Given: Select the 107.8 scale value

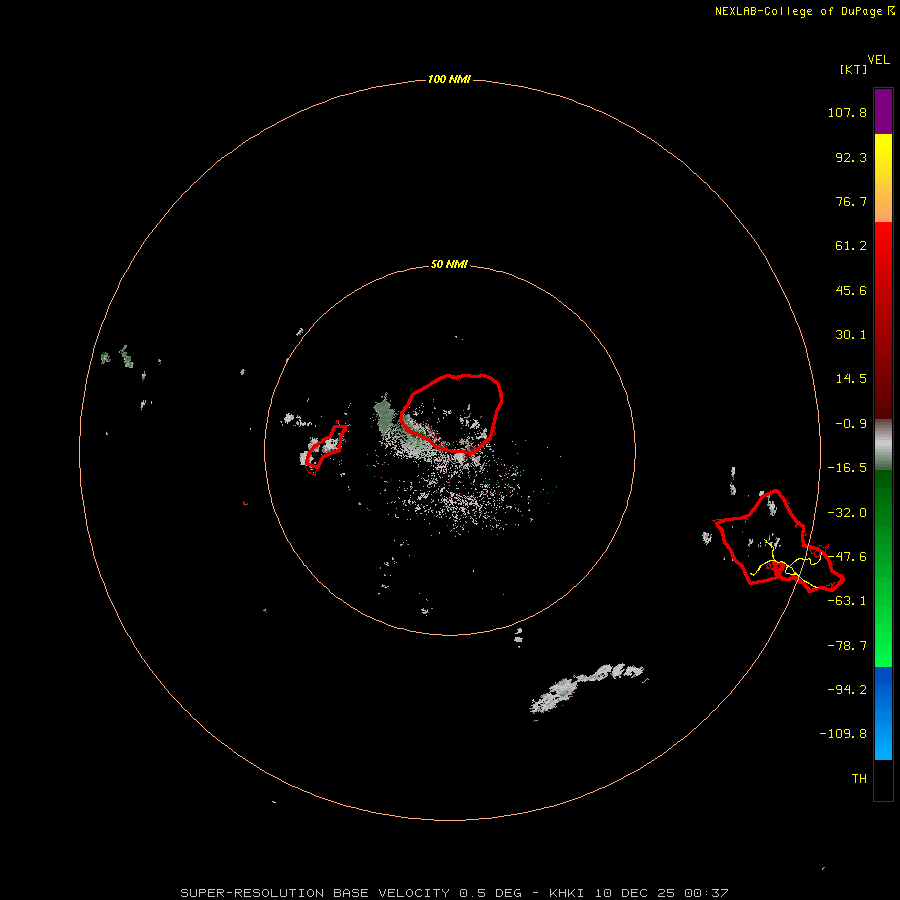Looking at the screenshot, I should [847, 112].
